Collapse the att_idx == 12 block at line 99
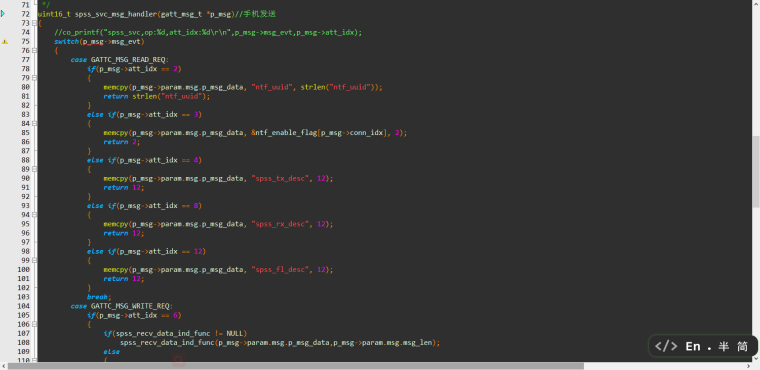This screenshot has width=760, height=370. 34,260
